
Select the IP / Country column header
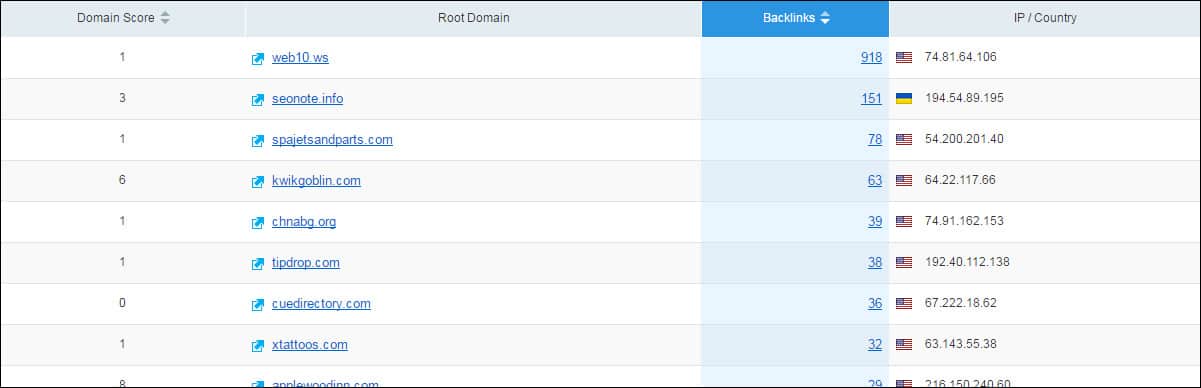point(1044,18)
